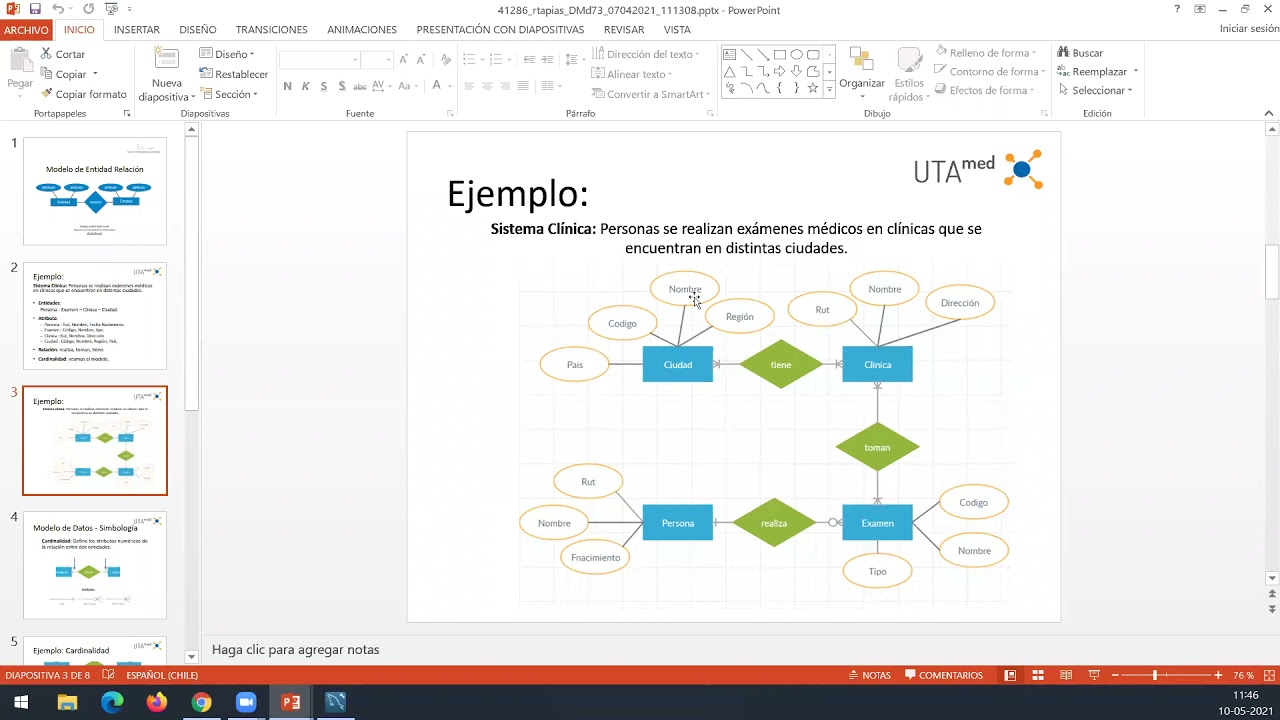
Task: Open ribbon display options
Action: pyautogui.click(x=1201, y=9)
